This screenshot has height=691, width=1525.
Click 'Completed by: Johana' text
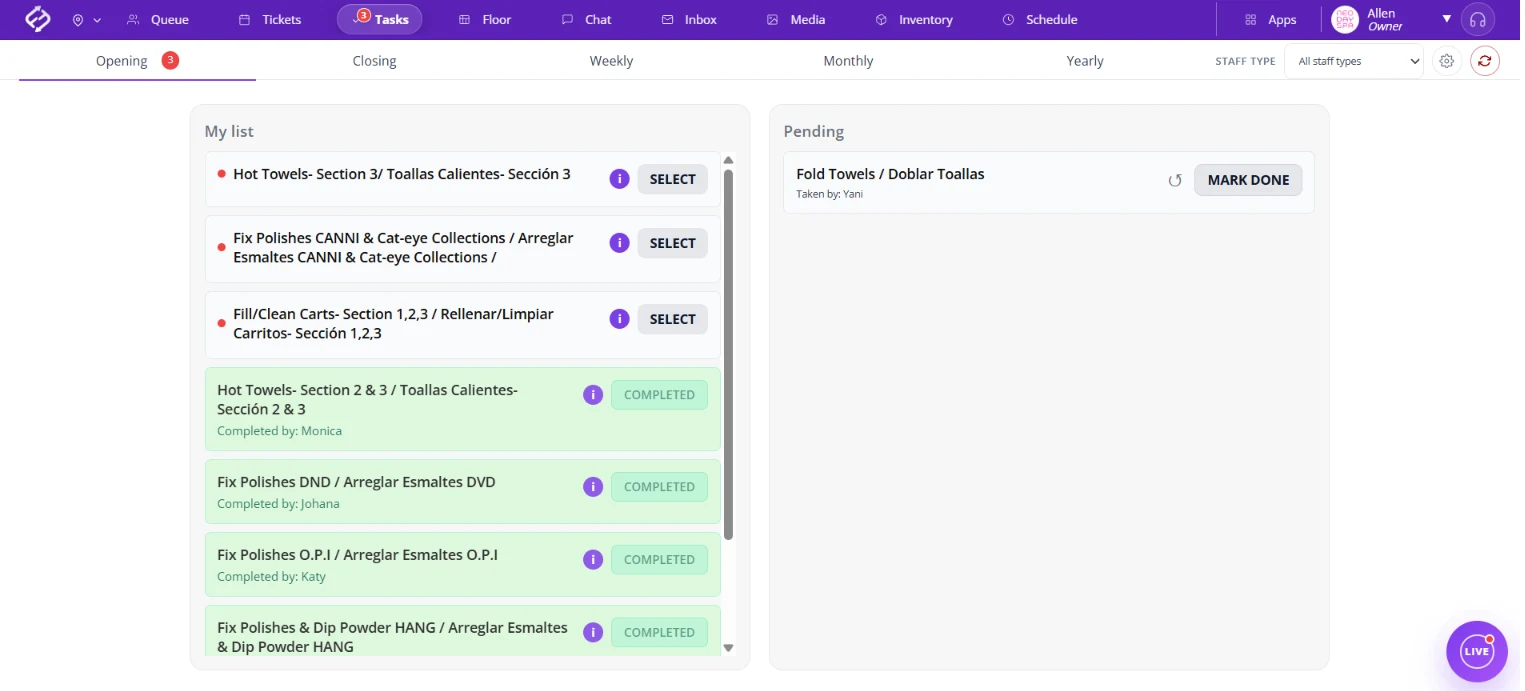[278, 504]
